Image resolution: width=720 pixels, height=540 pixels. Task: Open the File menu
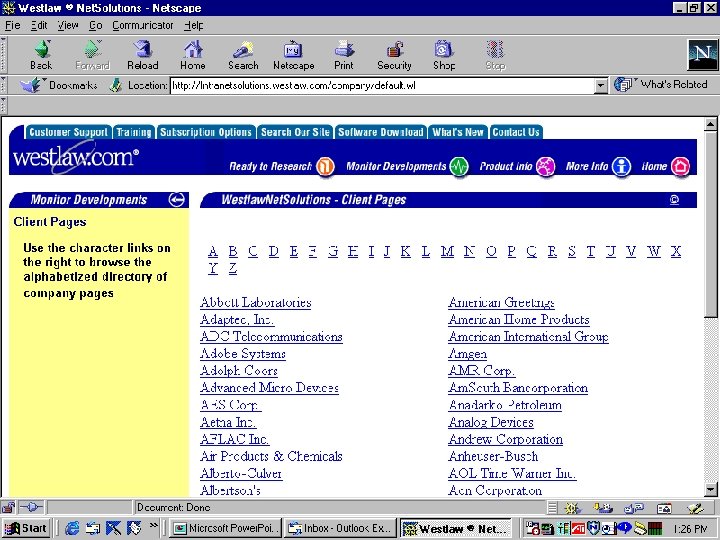click(13, 25)
